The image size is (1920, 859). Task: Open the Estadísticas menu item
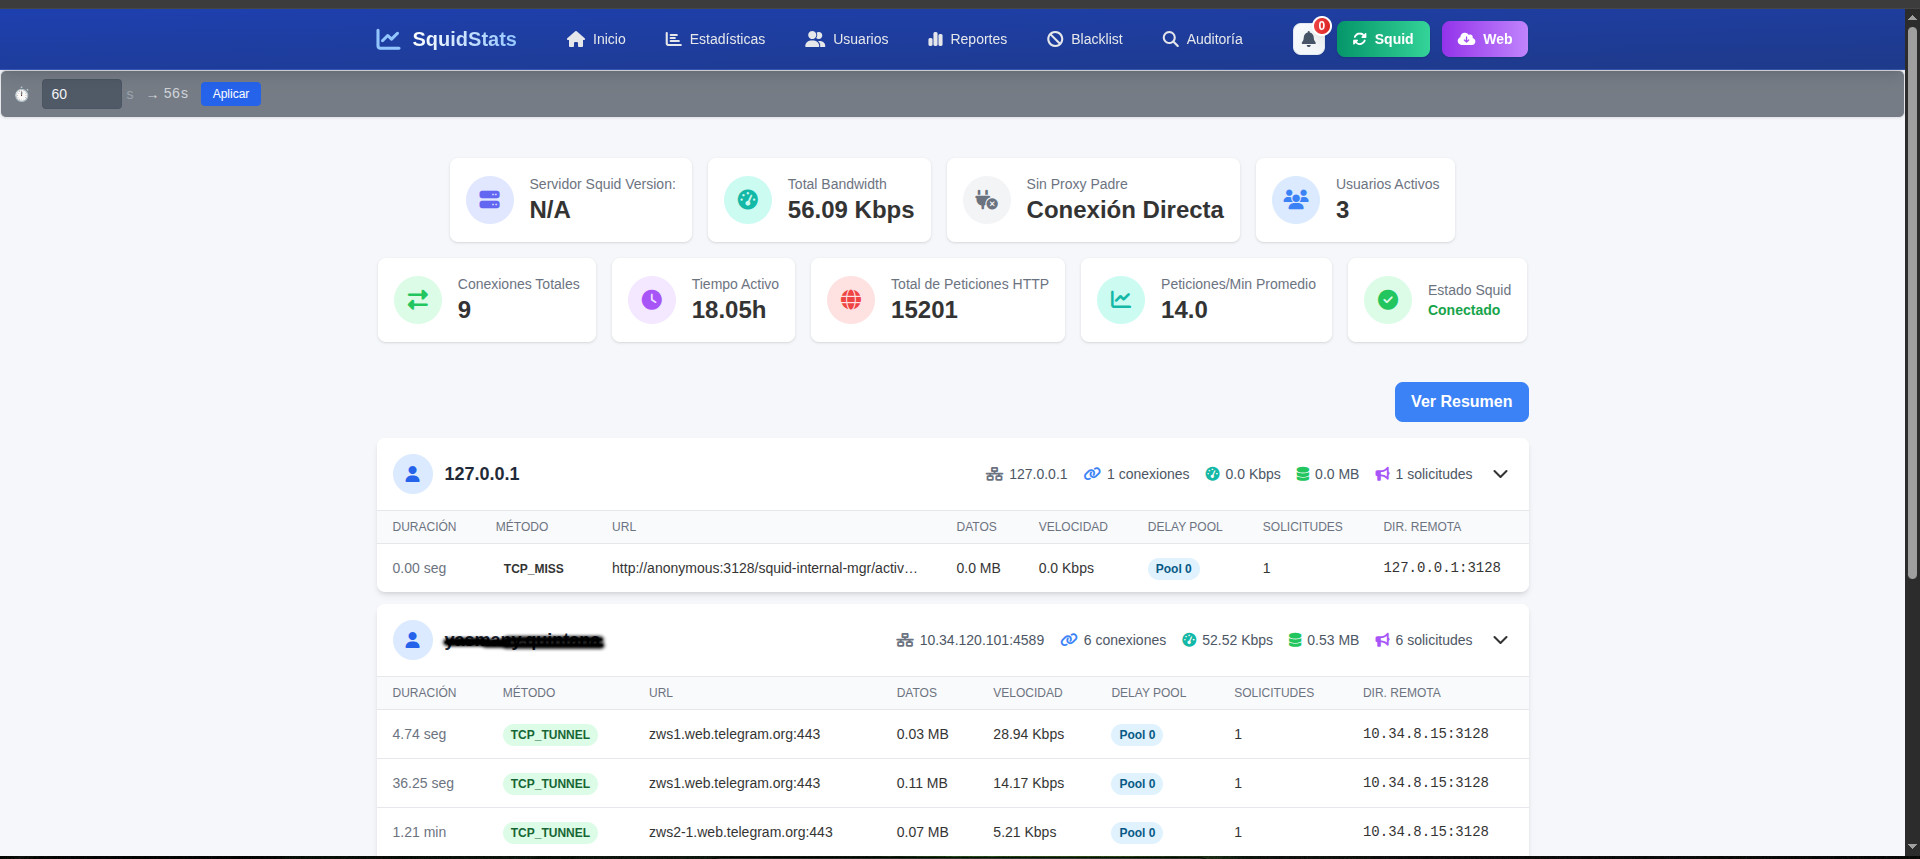pyautogui.click(x=715, y=39)
